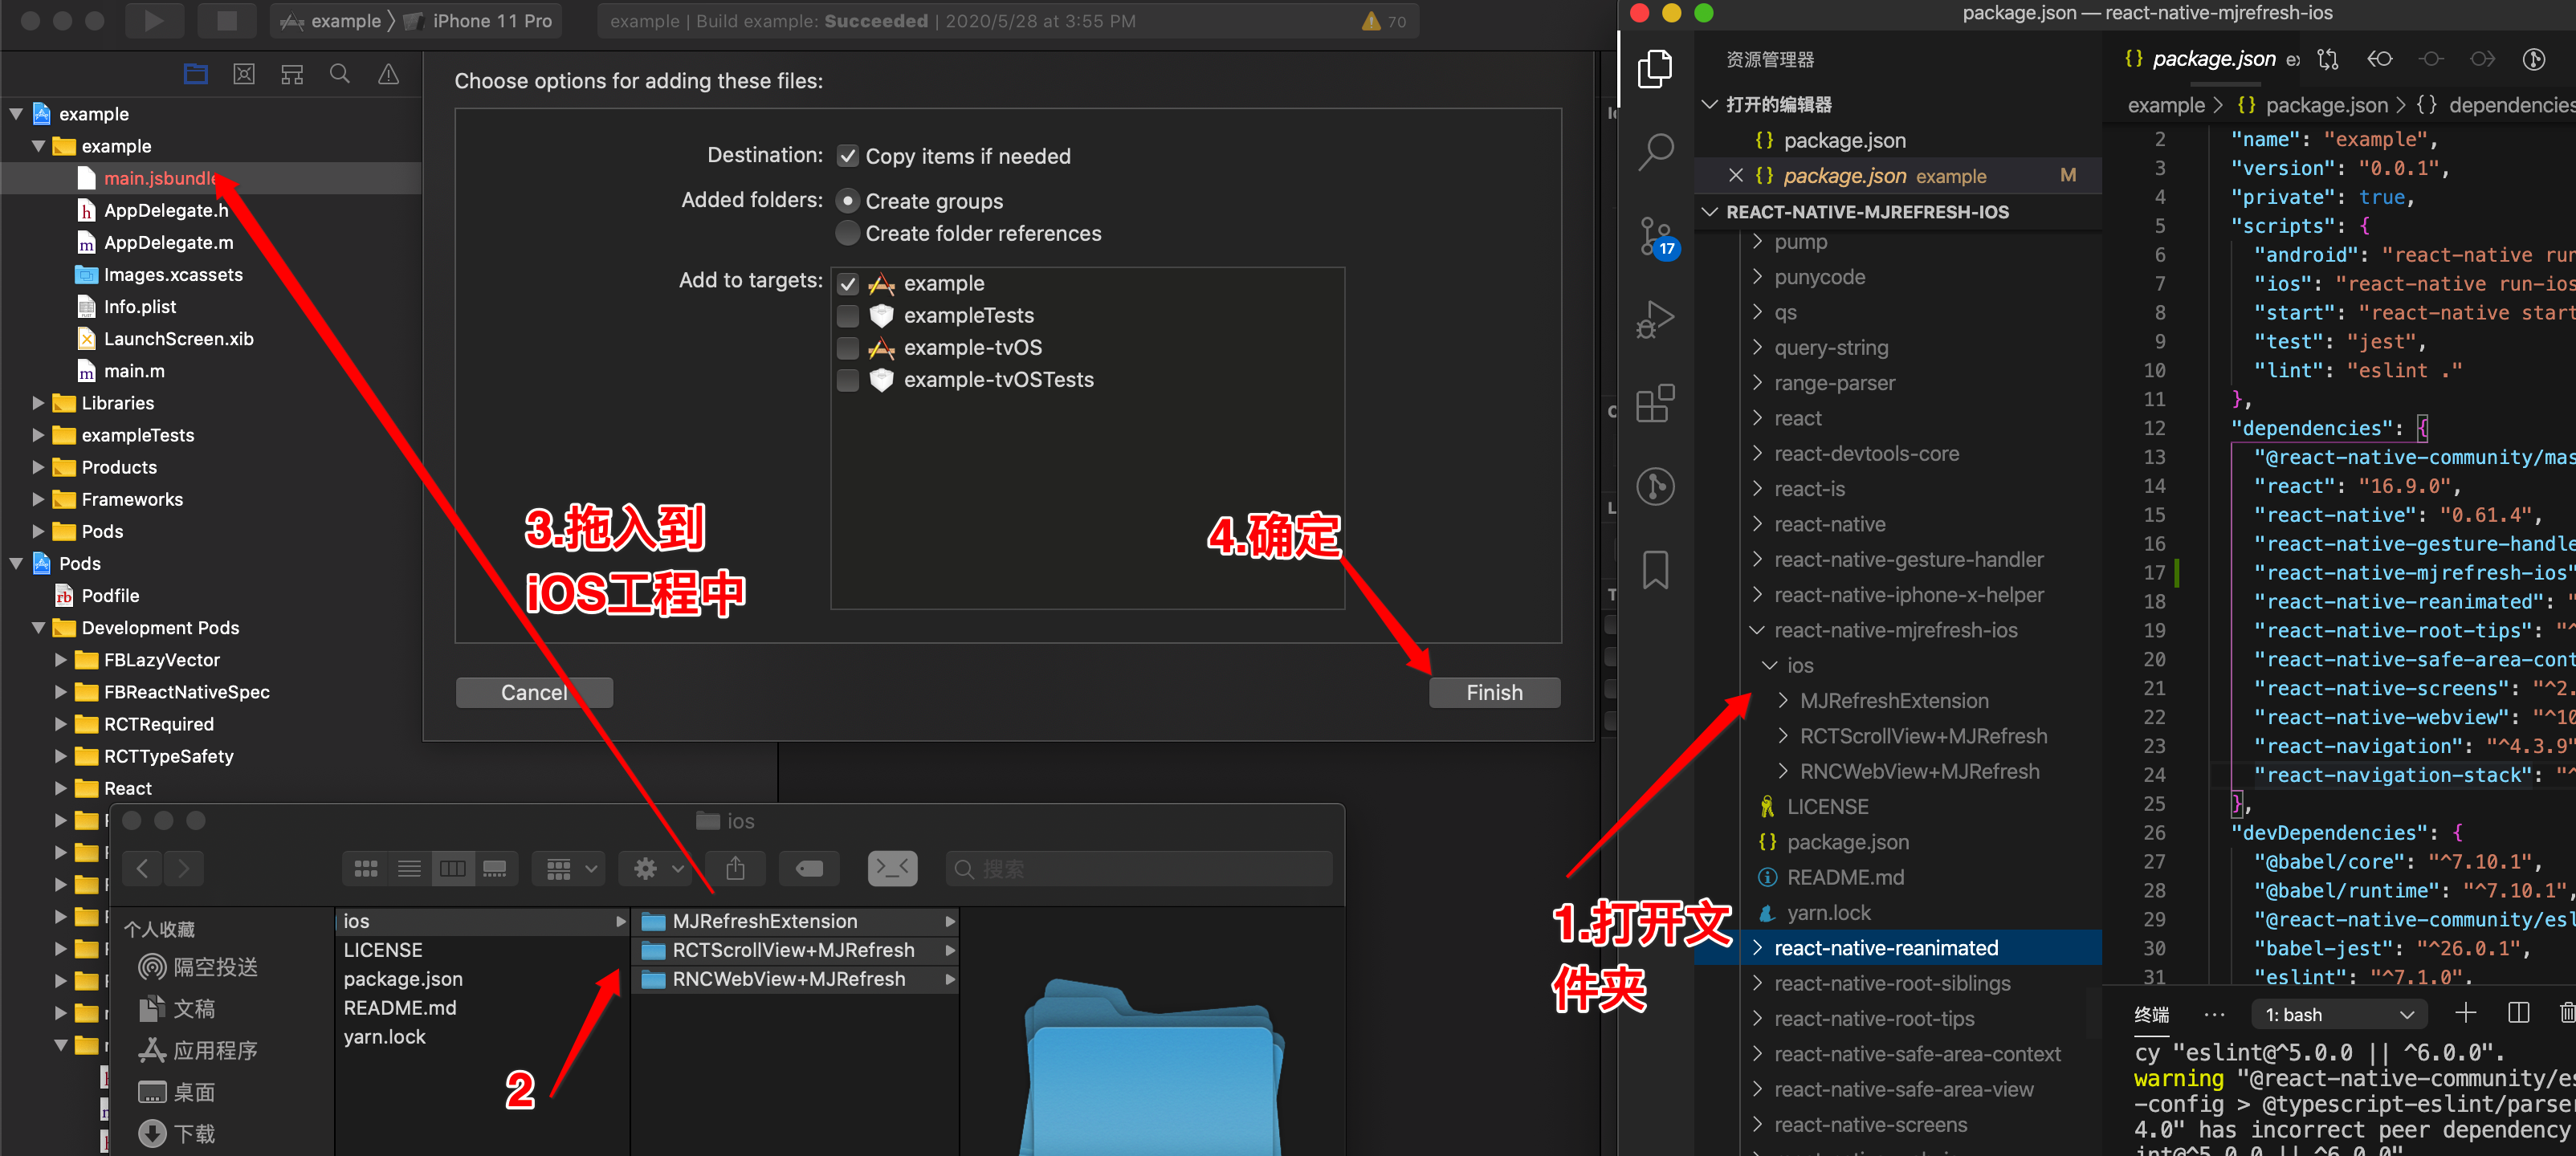The image size is (2576, 1156).
Task: Open the 1: bash terminal dropdown
Action: pyautogui.click(x=2338, y=1014)
